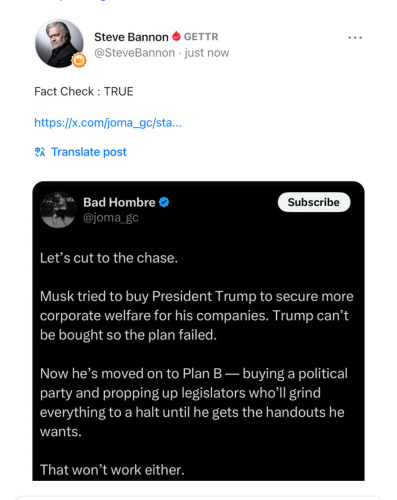
Task: Click the Subscribe button in embedded tweet
Action: pyautogui.click(x=314, y=202)
